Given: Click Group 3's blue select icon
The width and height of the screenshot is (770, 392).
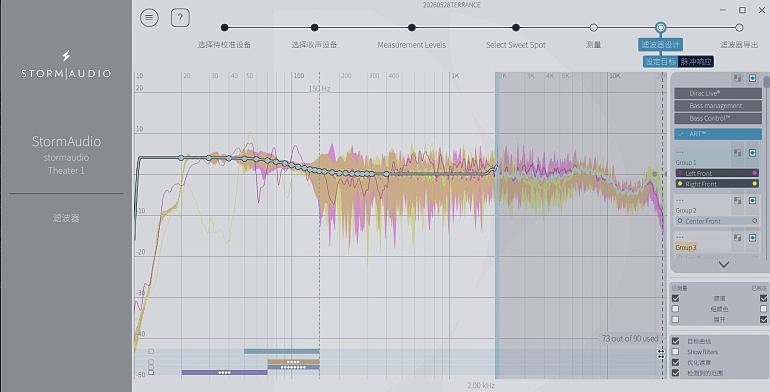Looking at the screenshot, I should [752, 238].
